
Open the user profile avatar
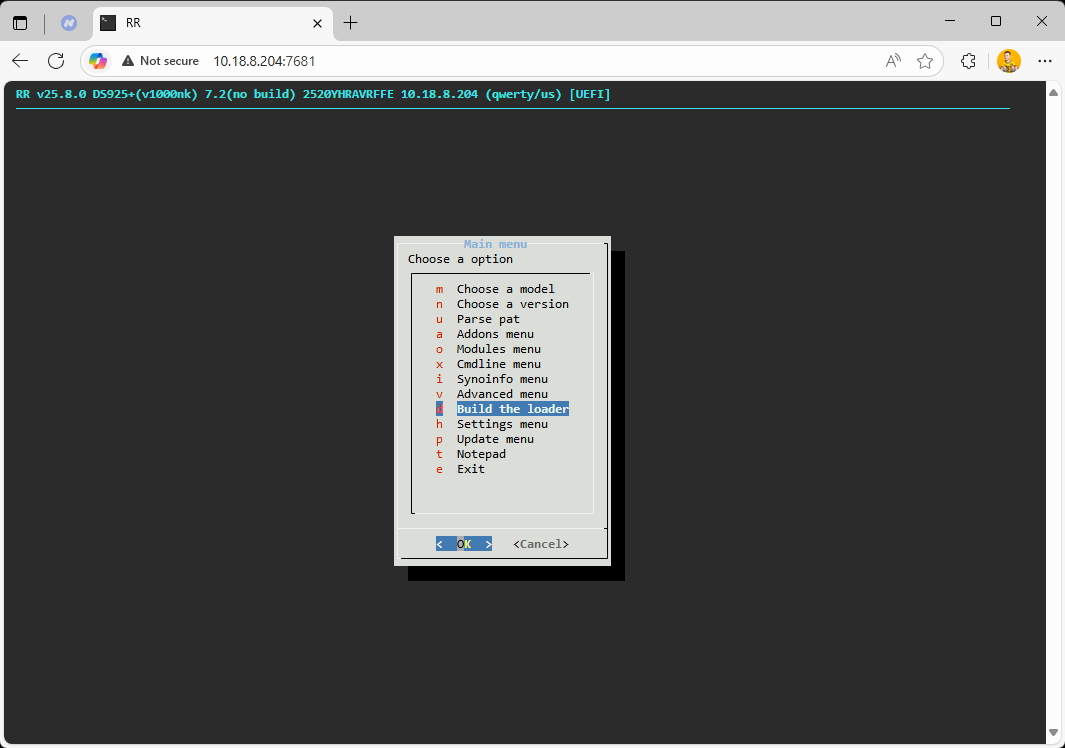click(1009, 61)
